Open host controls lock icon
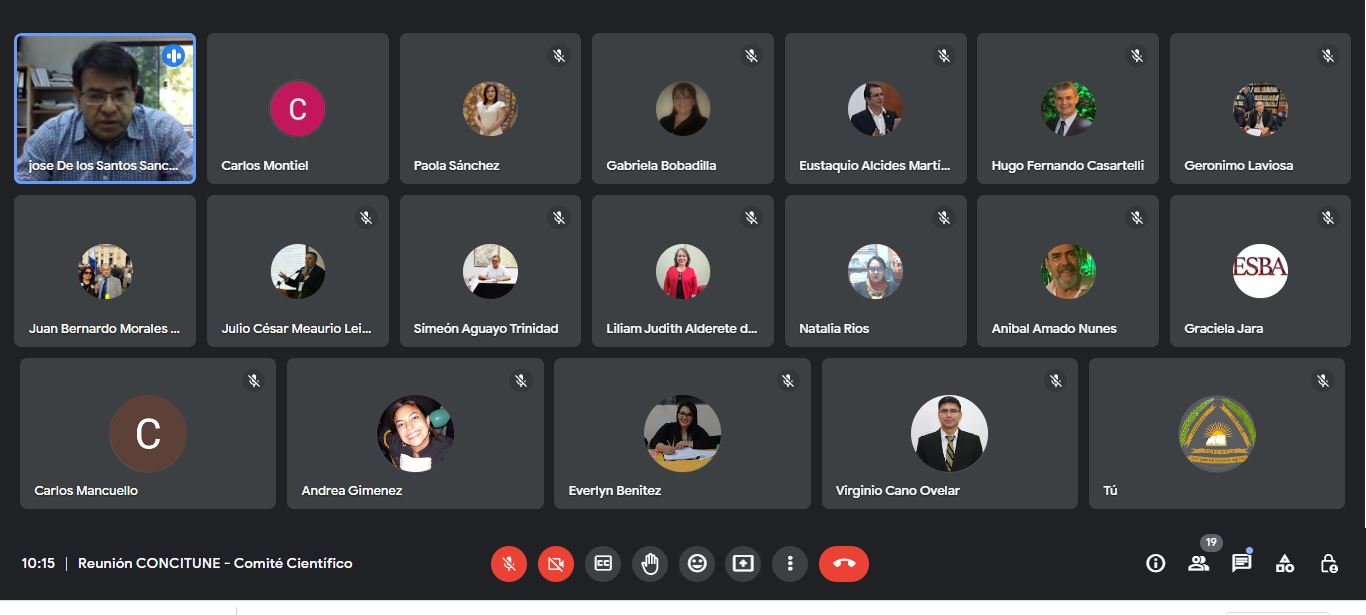1366x615 pixels. pos(1329,563)
